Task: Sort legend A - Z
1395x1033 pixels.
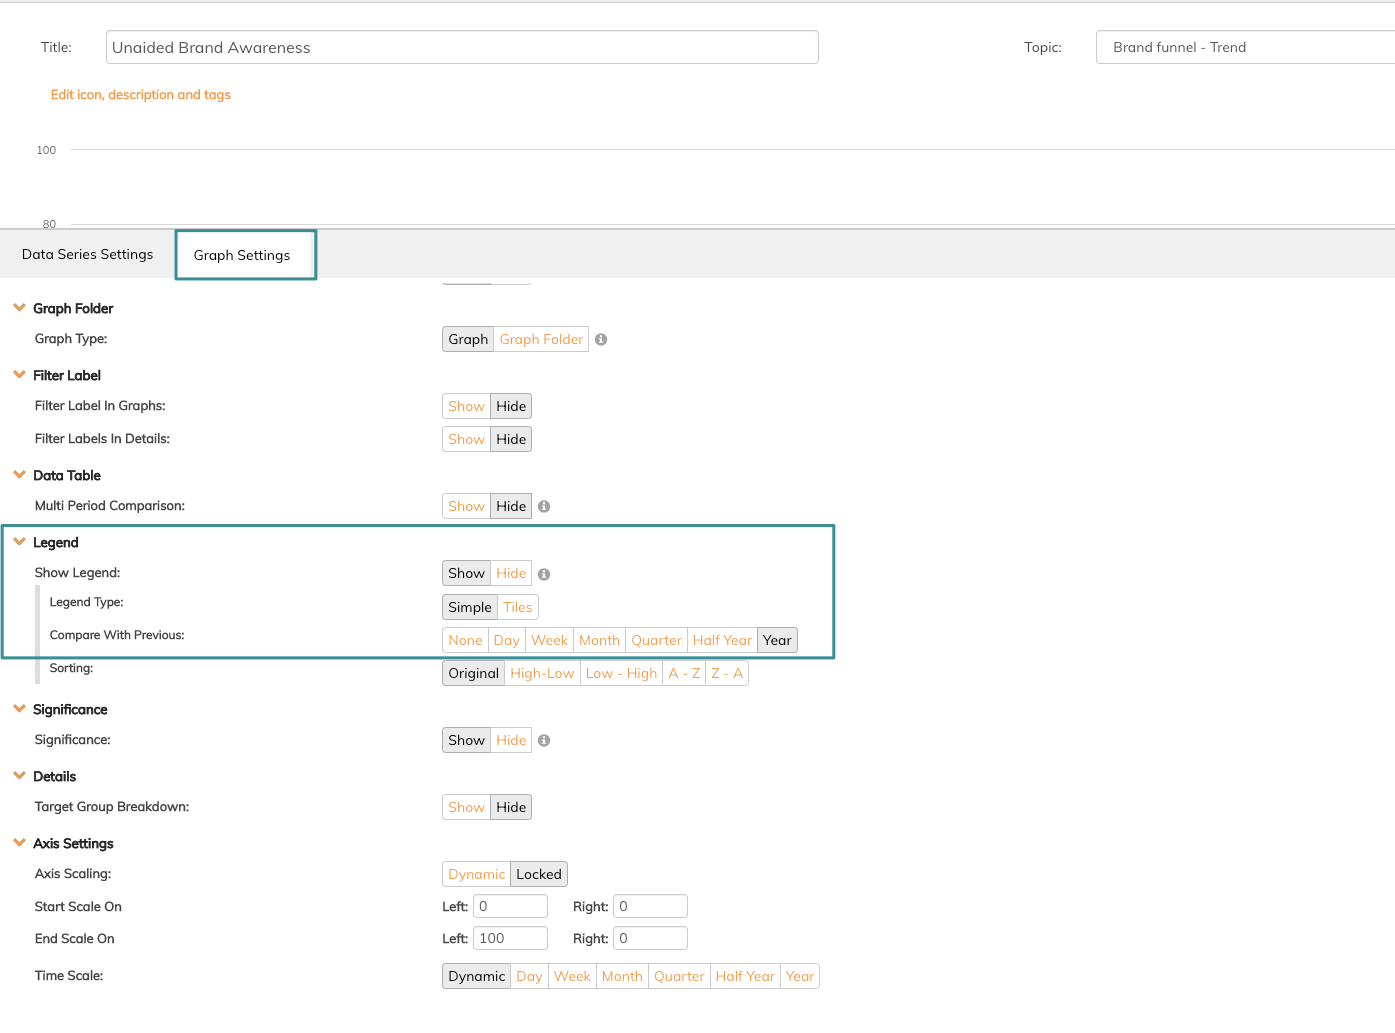Action: 684,673
